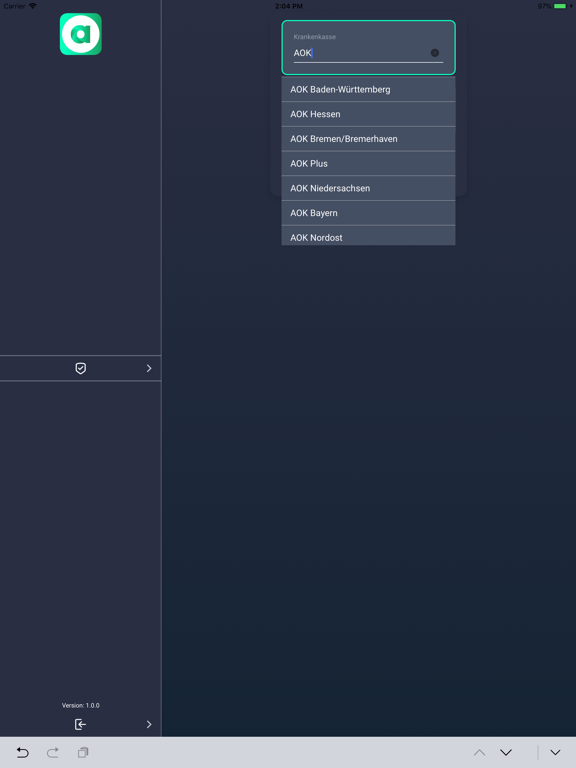The height and width of the screenshot is (768, 576).
Task: Go to next field with down chevron
Action: coord(506,752)
